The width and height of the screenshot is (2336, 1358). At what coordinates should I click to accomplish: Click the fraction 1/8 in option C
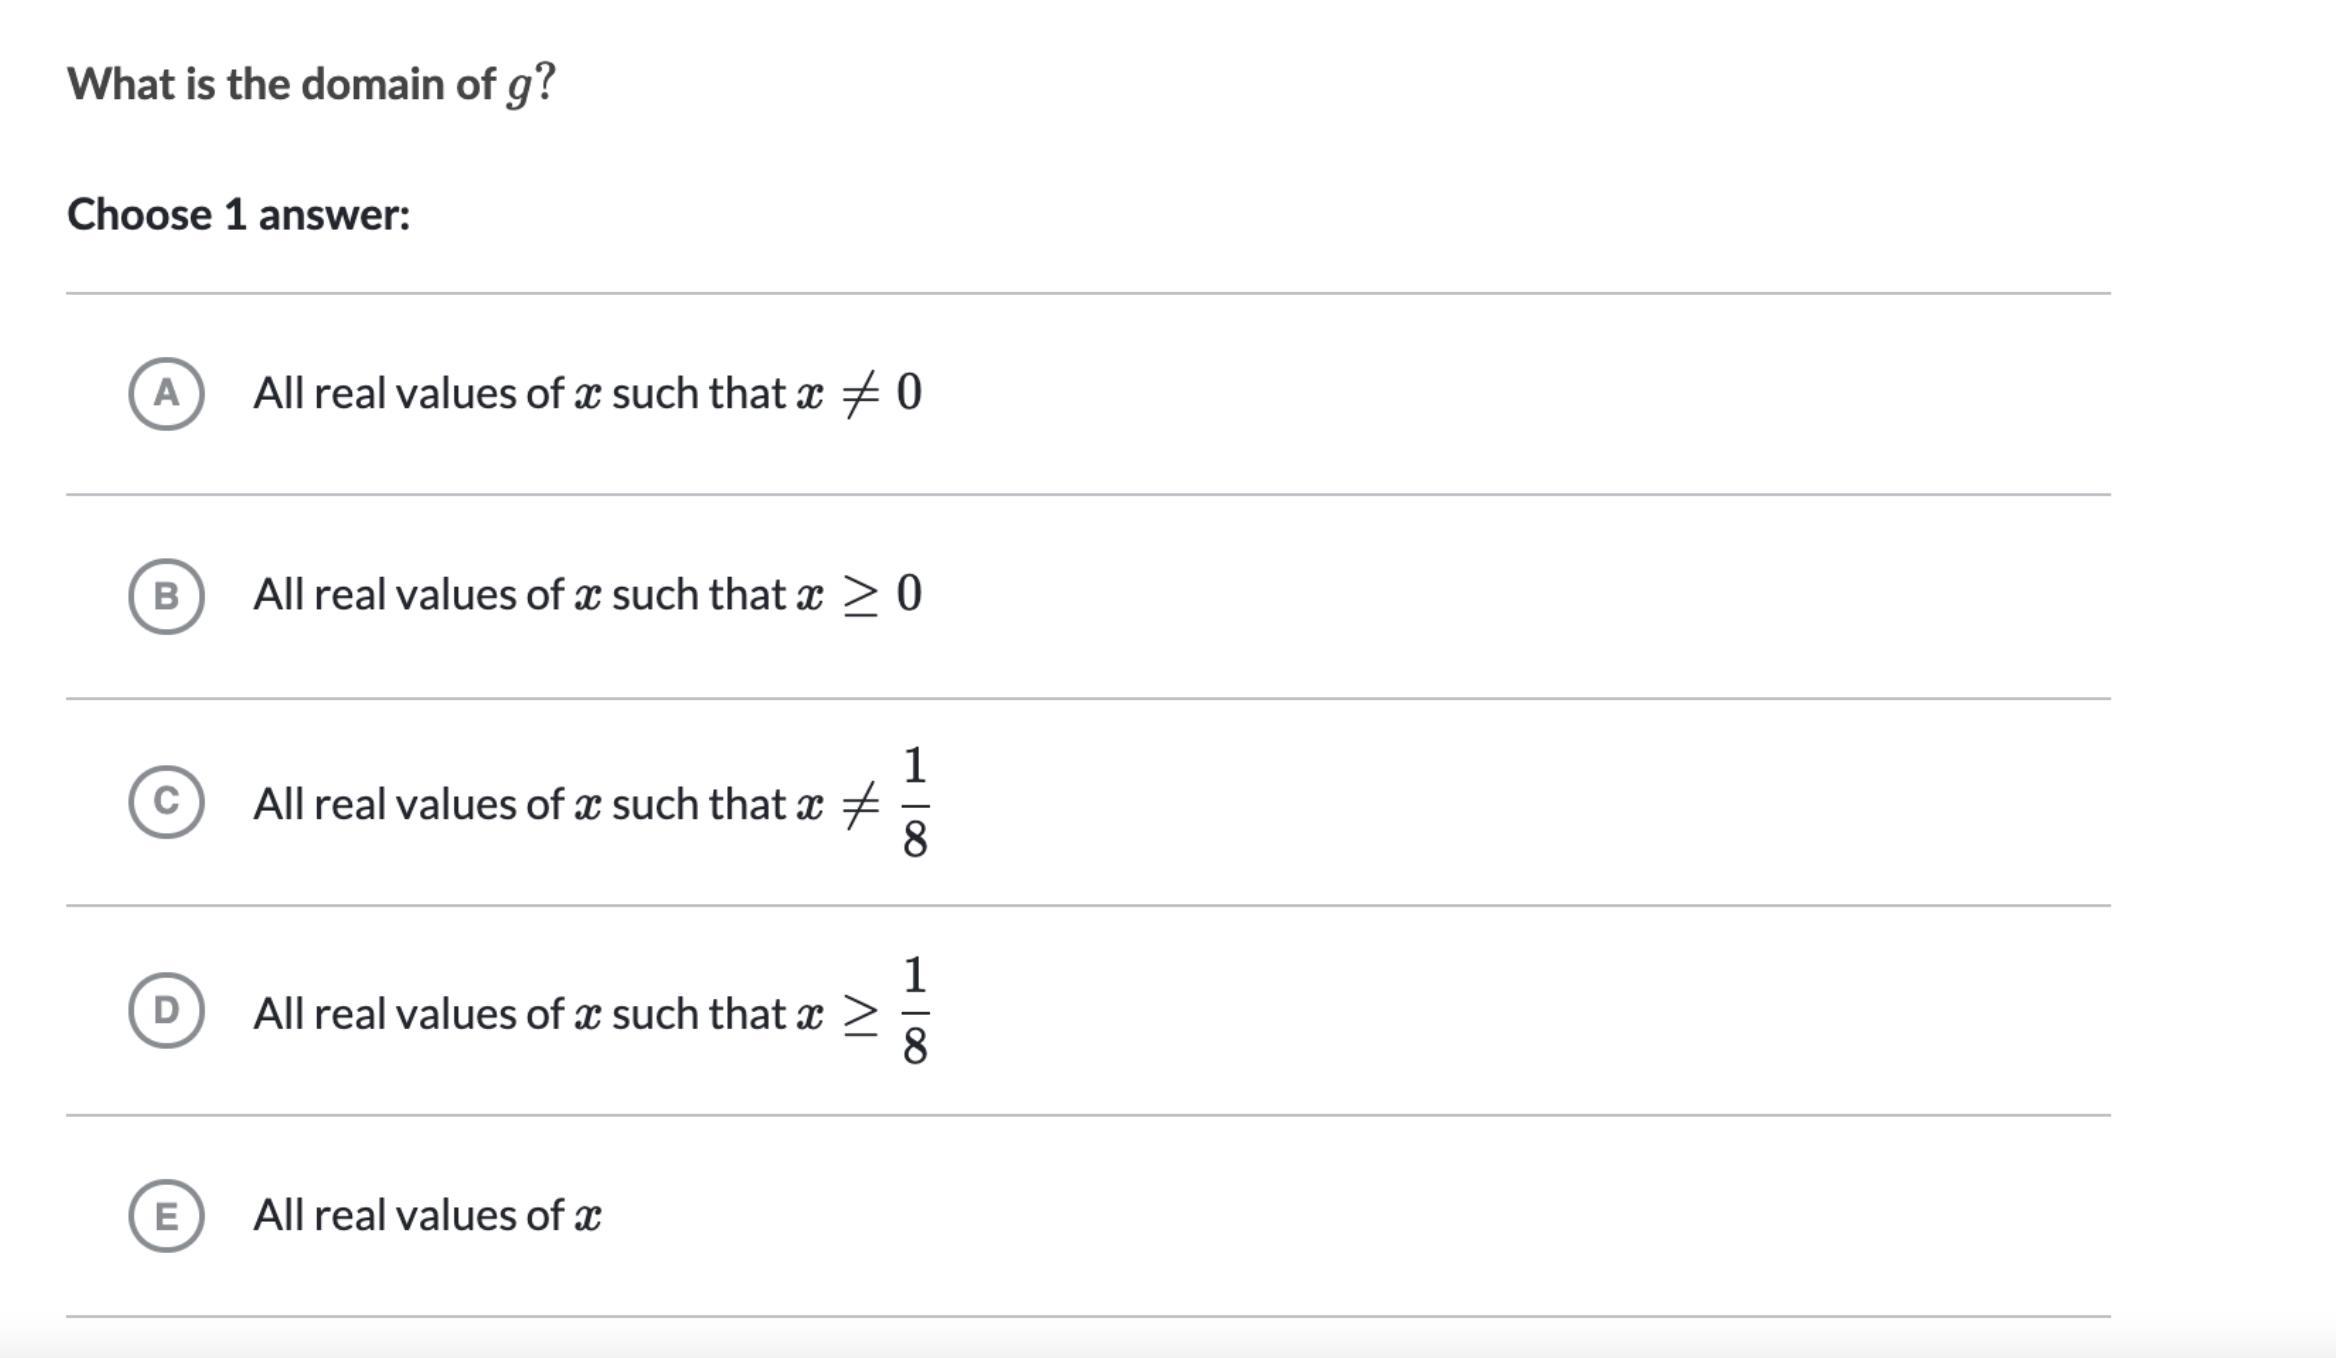pyautogui.click(x=914, y=802)
